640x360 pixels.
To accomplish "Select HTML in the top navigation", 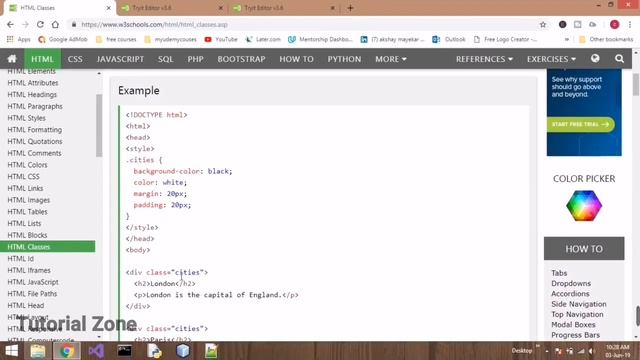I will tap(42, 59).
